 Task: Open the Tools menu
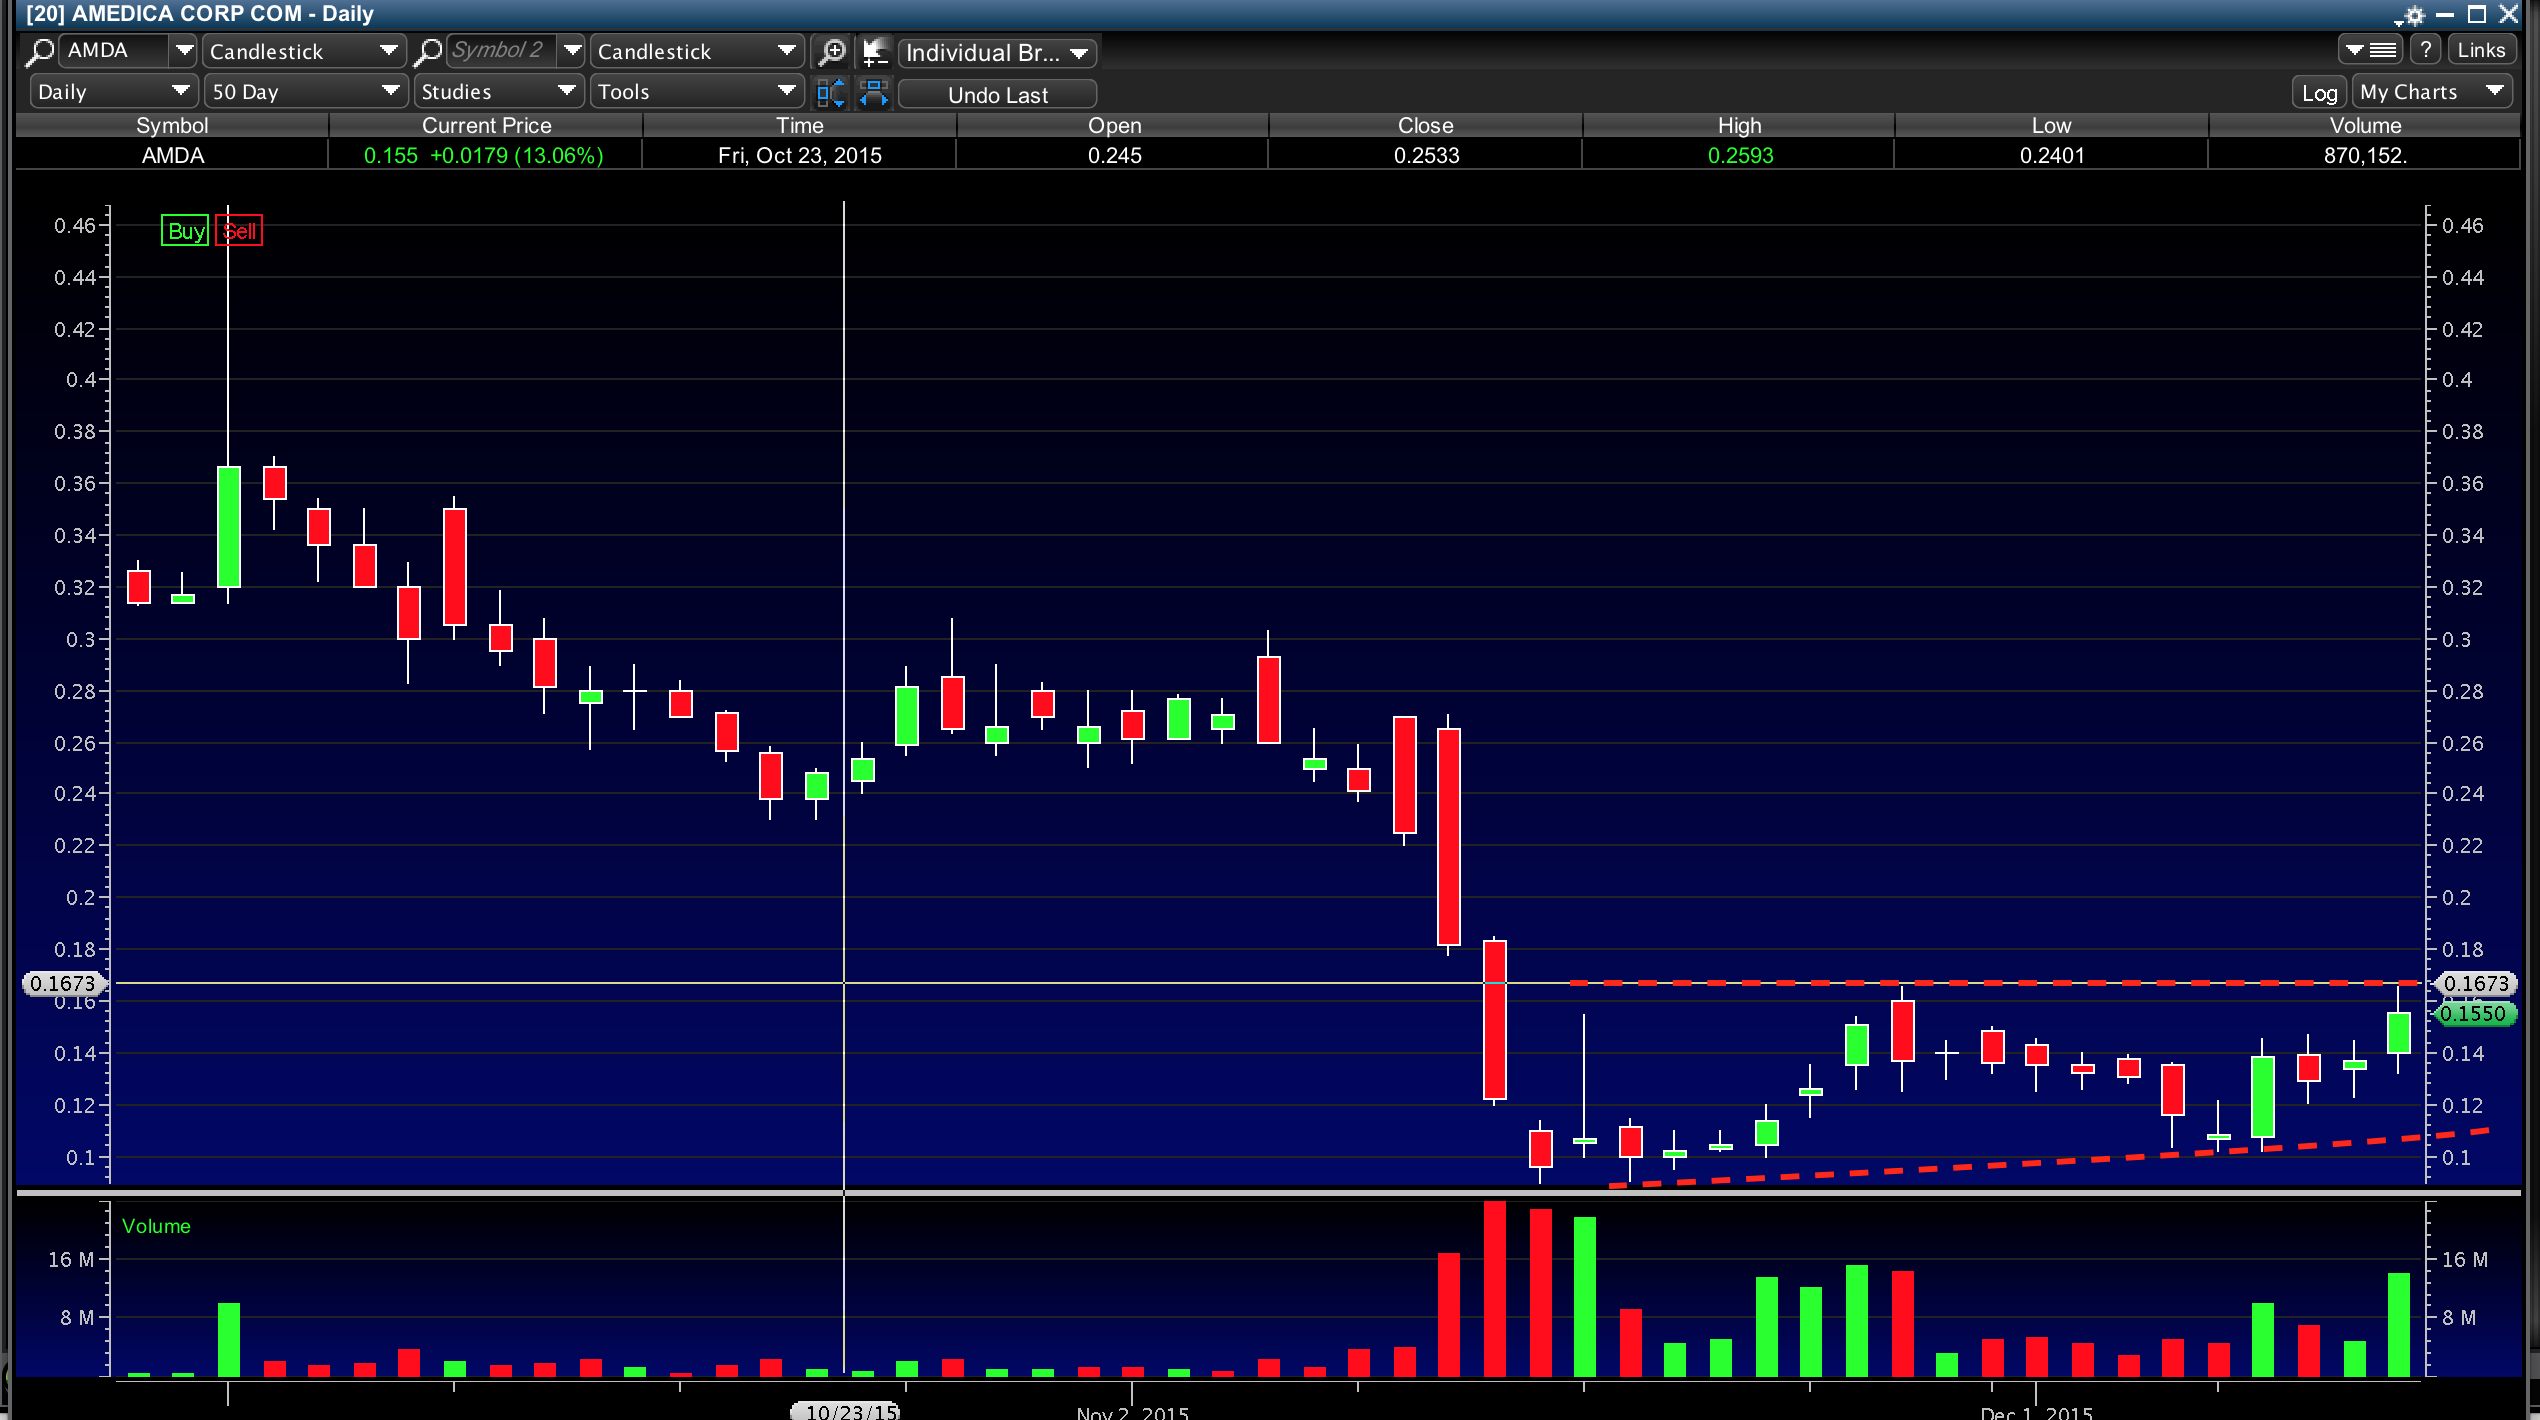(x=695, y=92)
